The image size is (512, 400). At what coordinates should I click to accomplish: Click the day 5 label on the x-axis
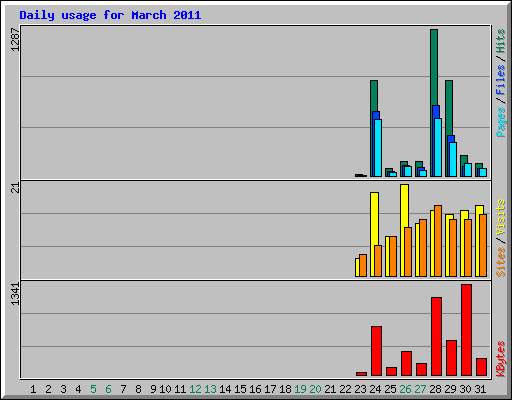pos(93,389)
